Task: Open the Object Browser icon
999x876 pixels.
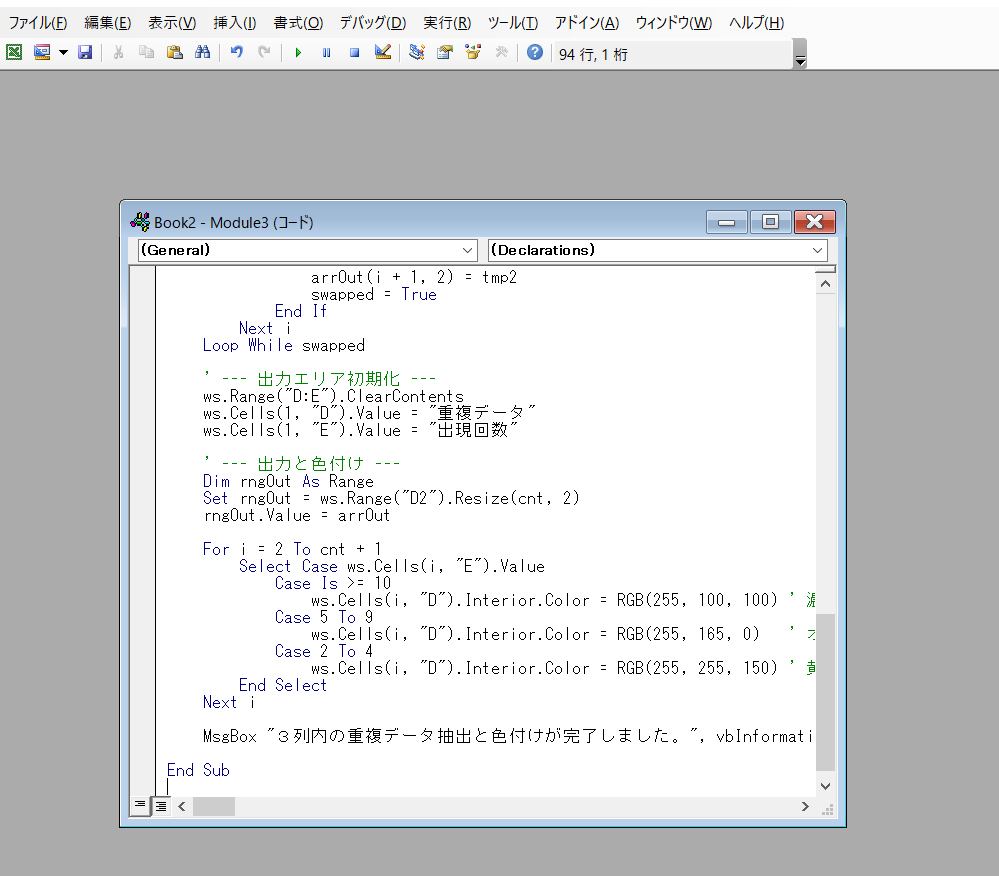Action: pos(473,52)
